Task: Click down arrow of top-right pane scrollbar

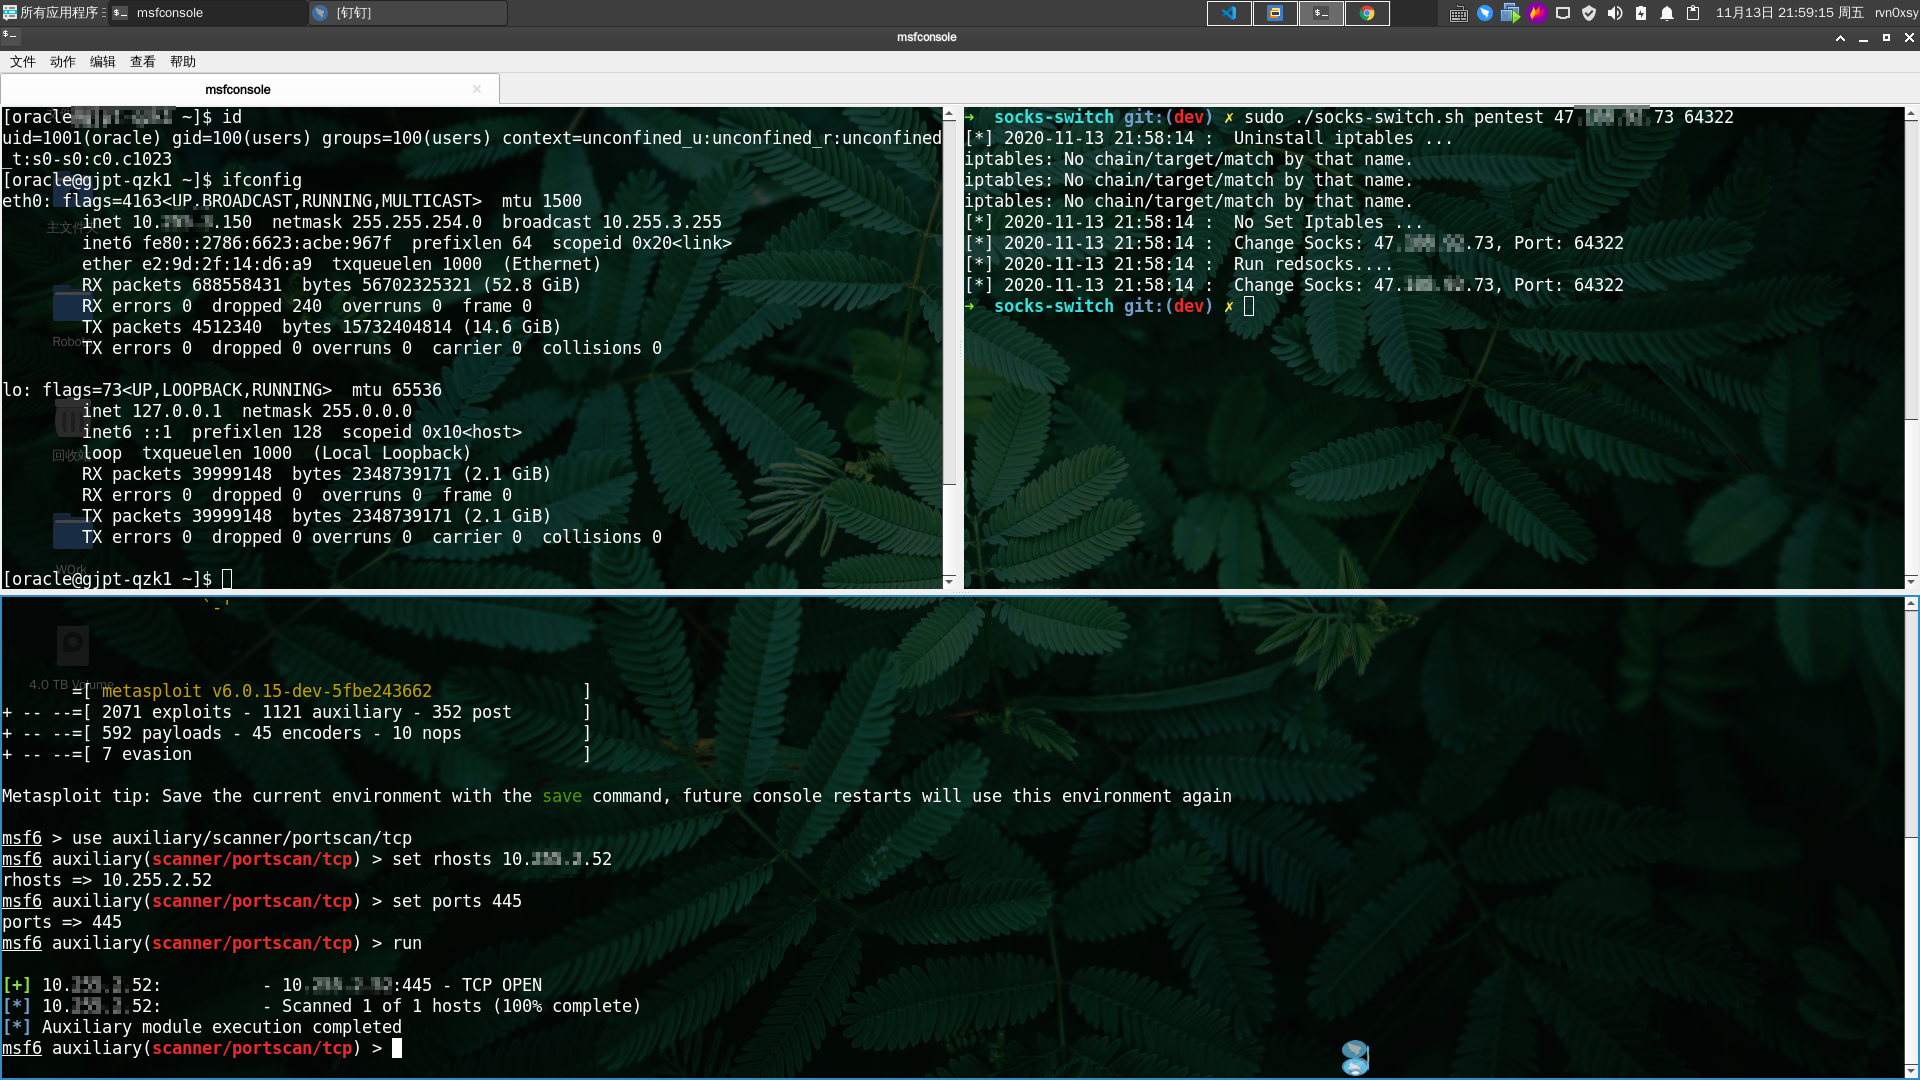Action: click(x=1911, y=582)
